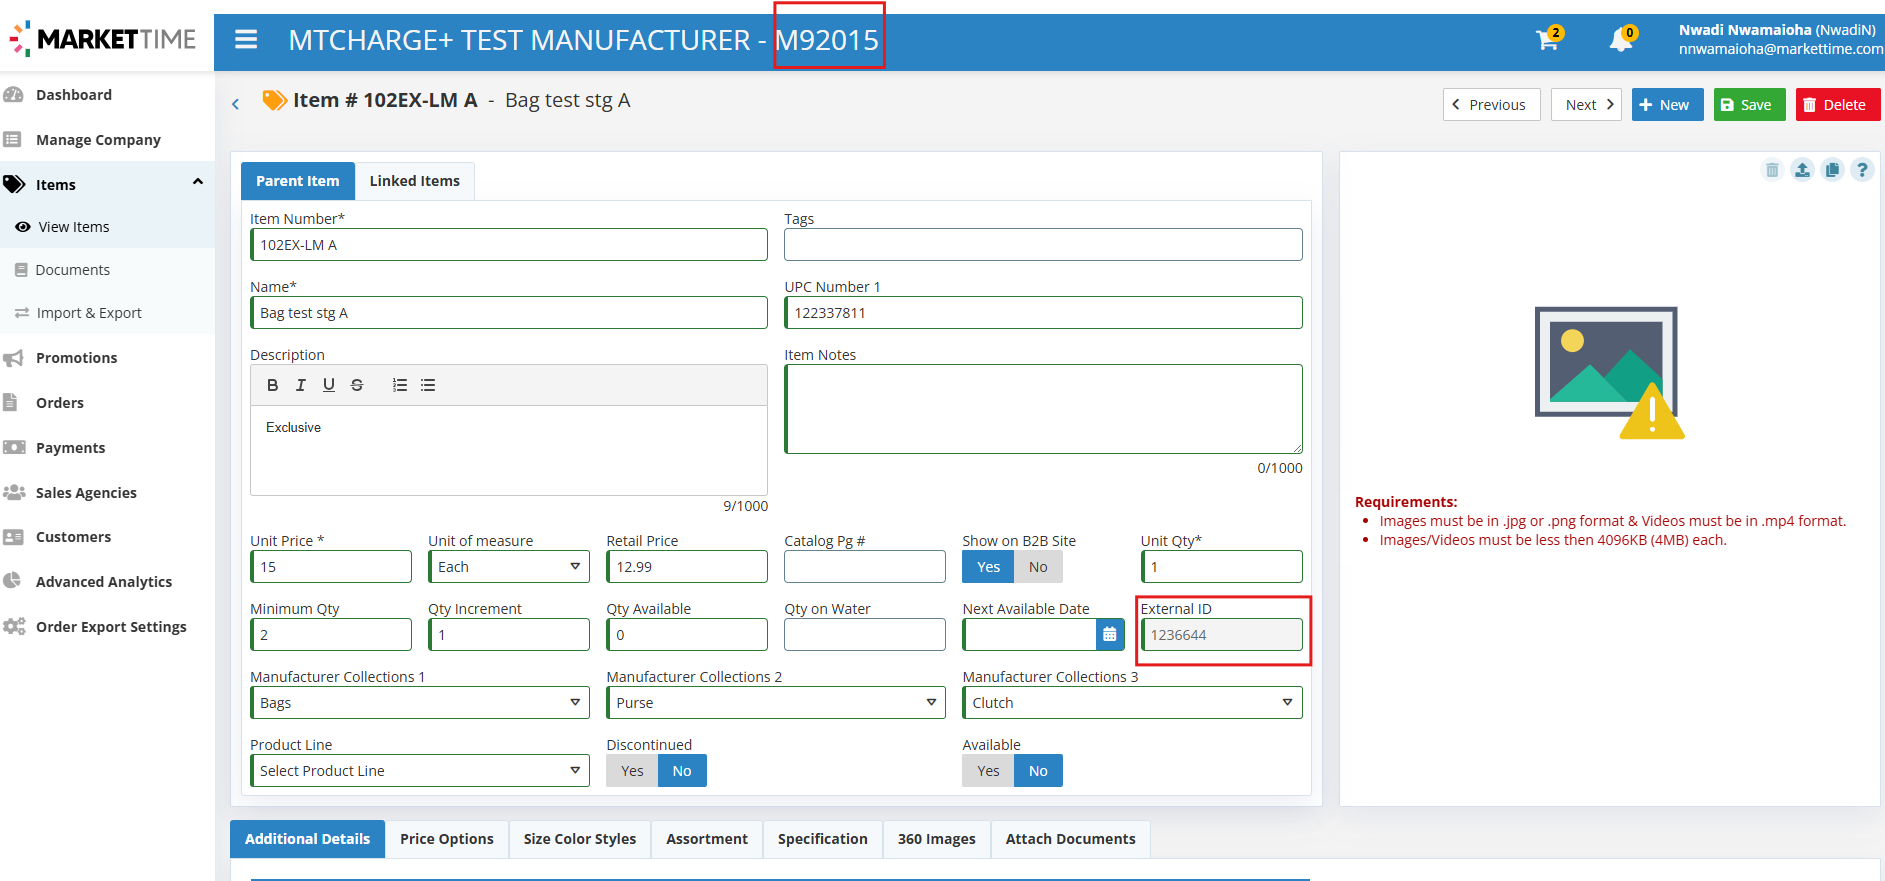Open Import & Export in sidebar
1885x881 pixels.
89,313
